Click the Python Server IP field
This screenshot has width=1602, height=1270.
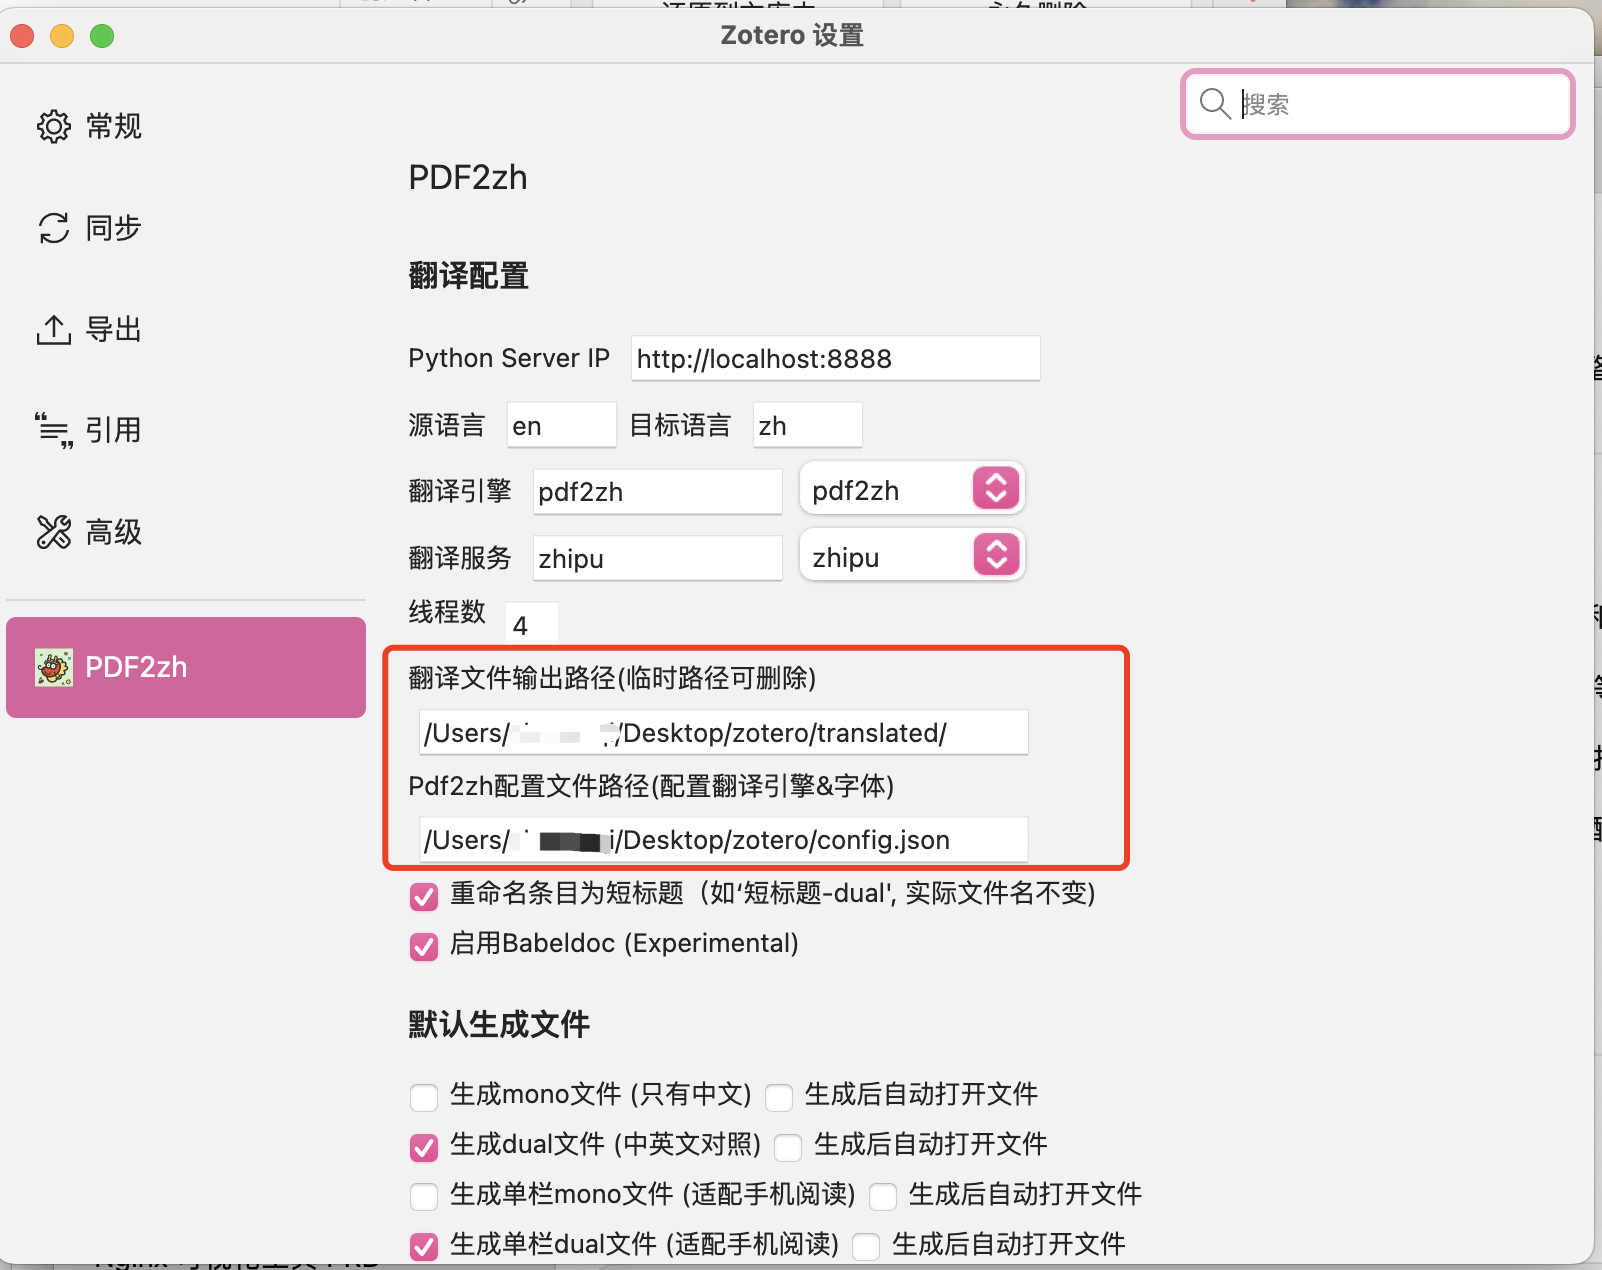(x=835, y=358)
